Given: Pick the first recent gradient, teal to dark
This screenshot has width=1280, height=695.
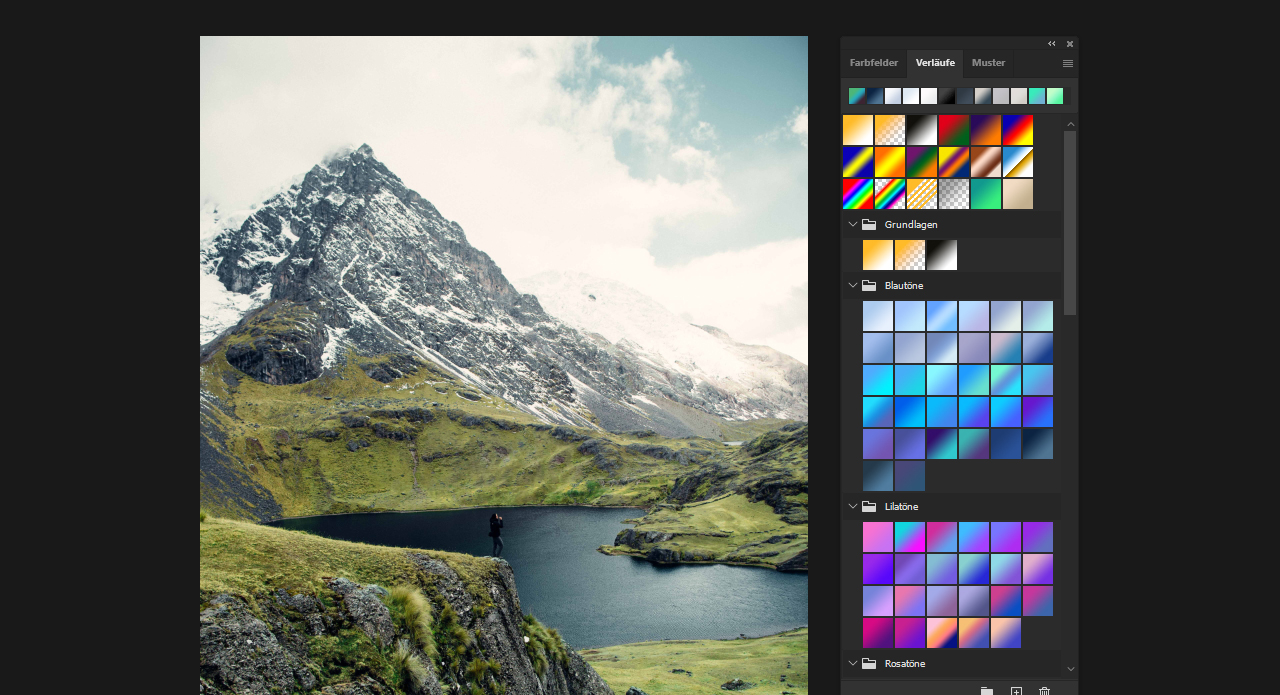Looking at the screenshot, I should pos(857,96).
